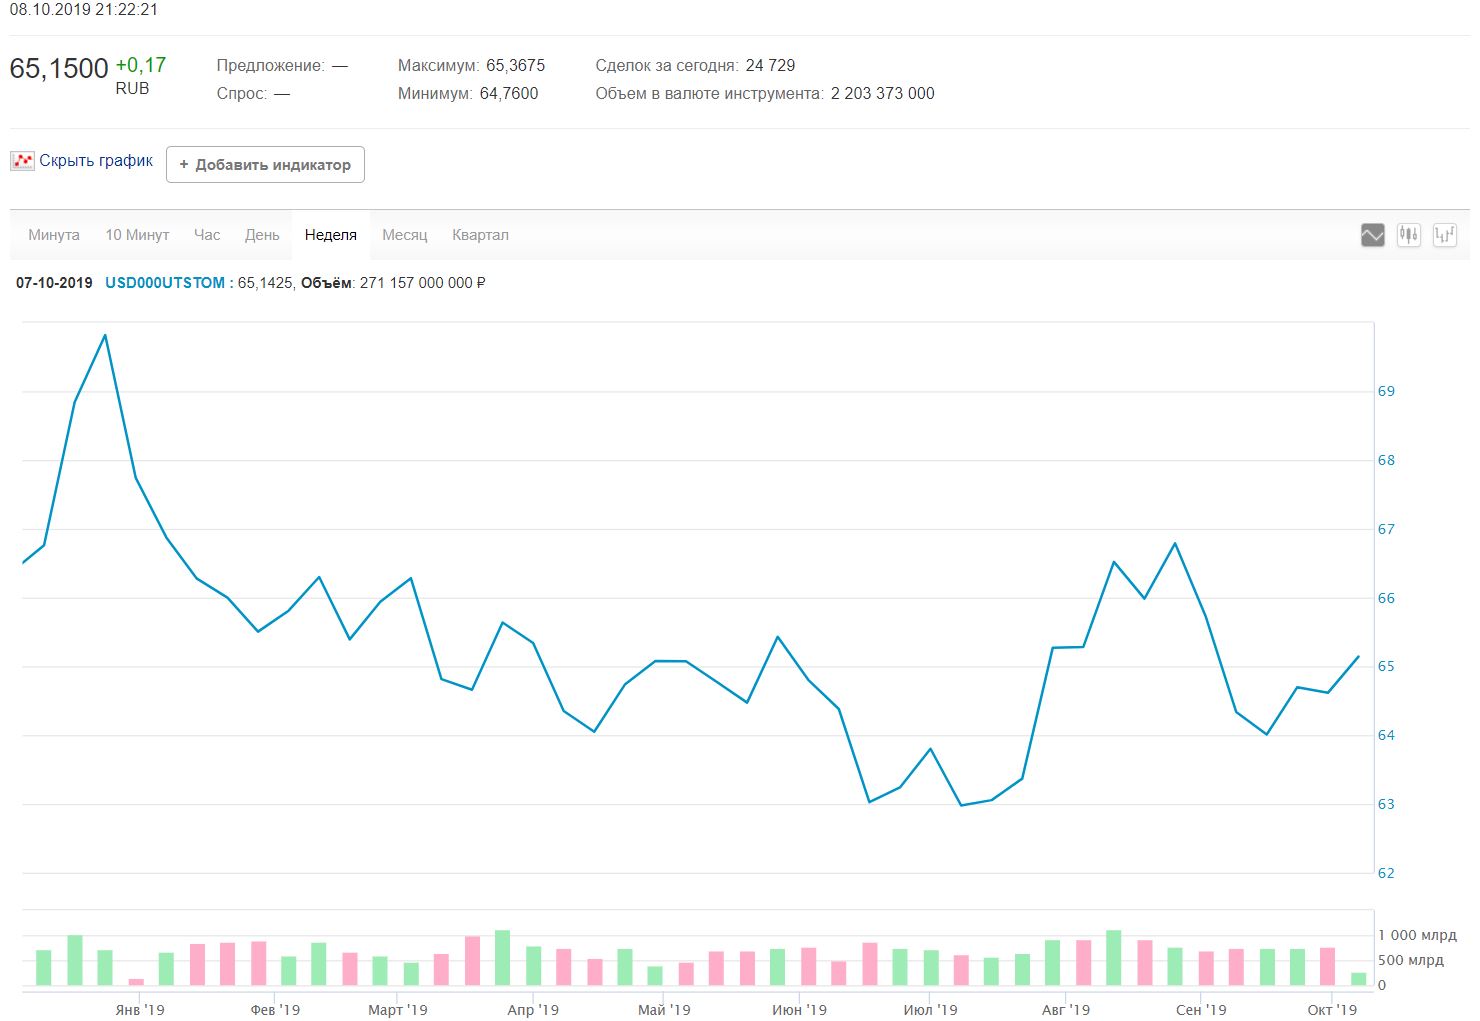This screenshot has height=1021, width=1480.
Task: Click the Янв '19 axis marker
Action: 140,1010
